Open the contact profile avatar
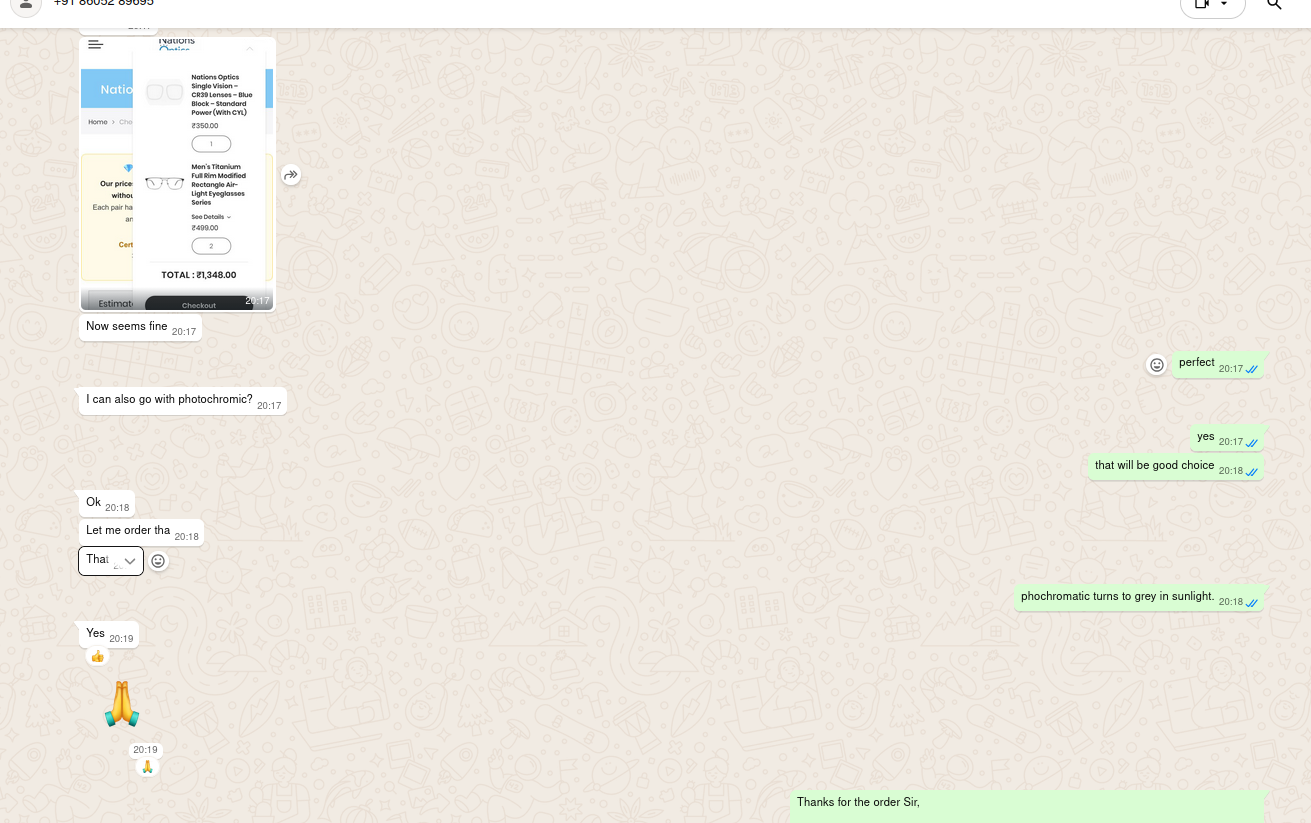 coord(26,5)
